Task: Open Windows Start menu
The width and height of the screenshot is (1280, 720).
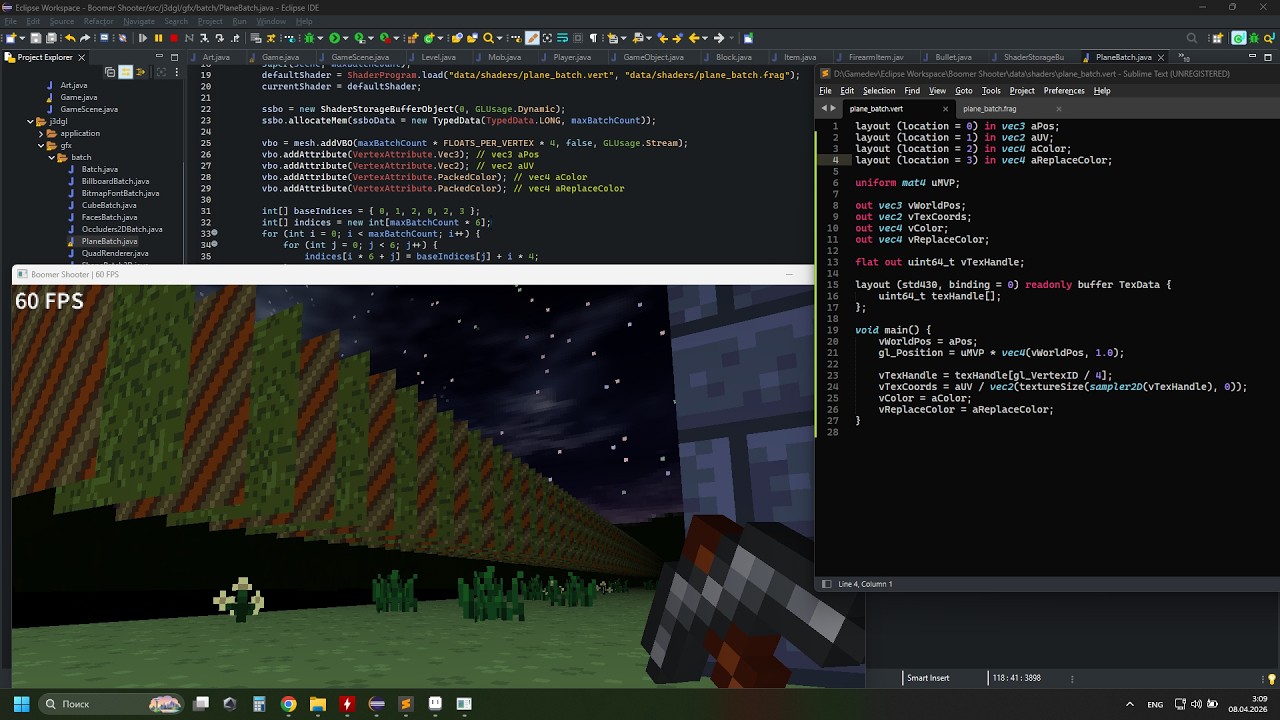Action: (21, 704)
